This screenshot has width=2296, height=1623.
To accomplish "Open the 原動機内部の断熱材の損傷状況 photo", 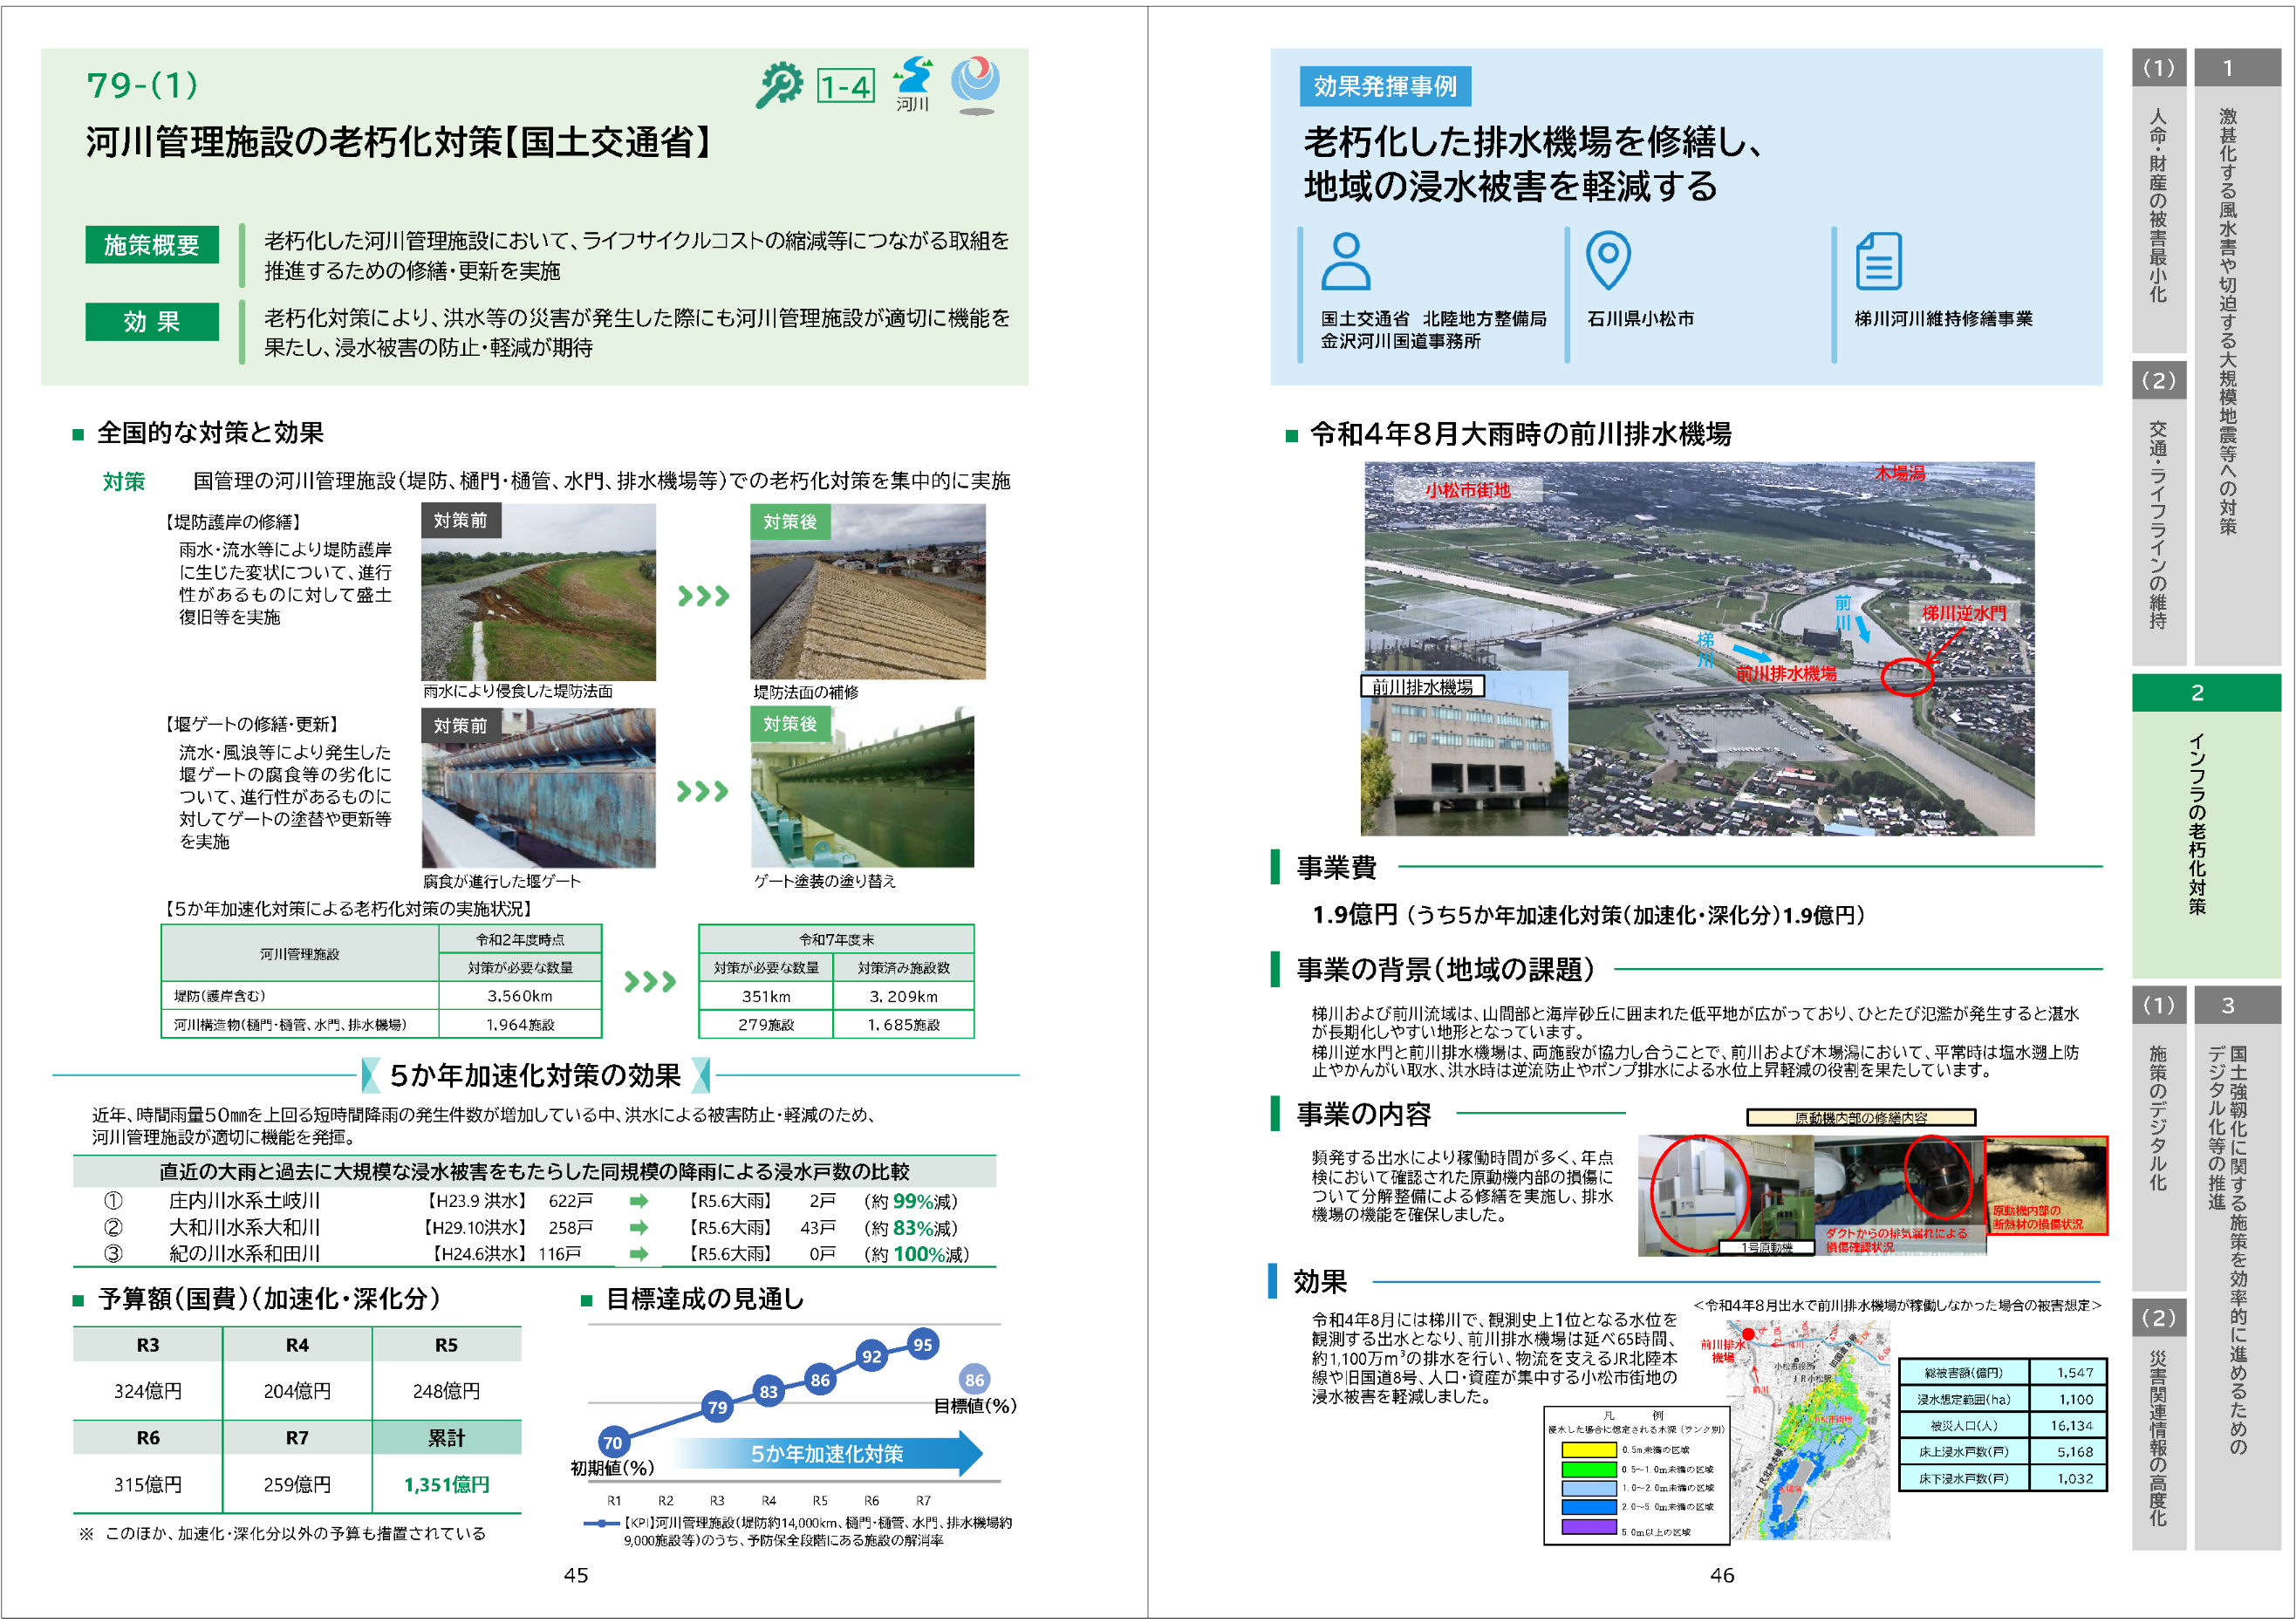I will 2046,1185.
